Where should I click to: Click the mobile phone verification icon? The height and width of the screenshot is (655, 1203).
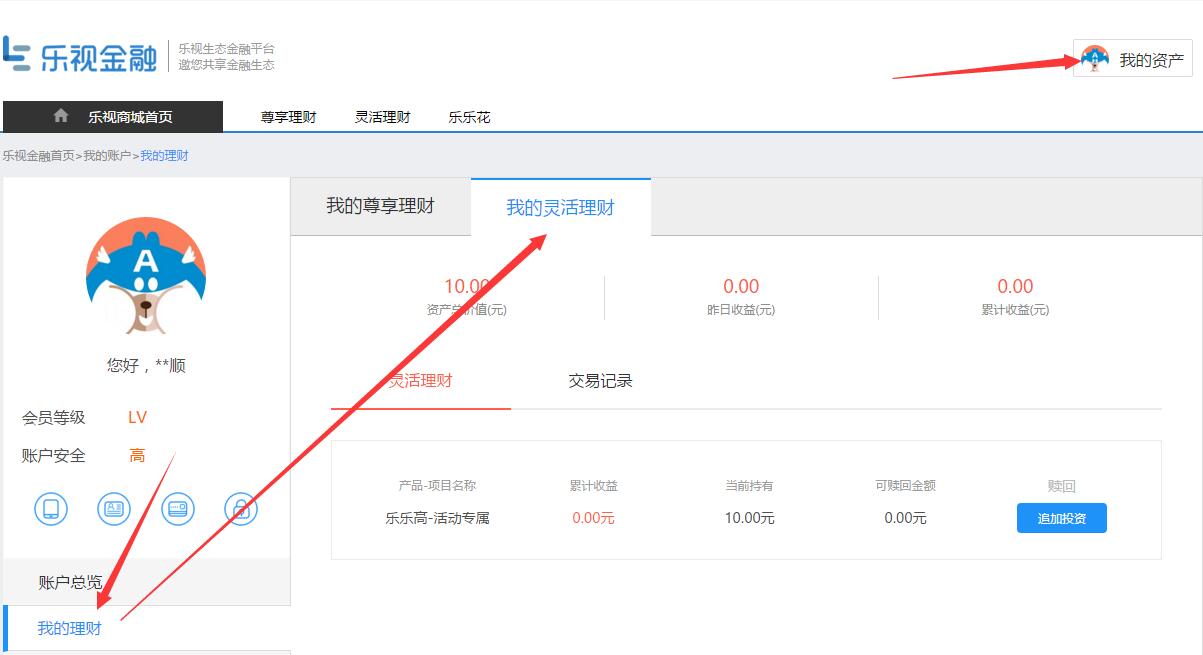pyautogui.click(x=51, y=509)
